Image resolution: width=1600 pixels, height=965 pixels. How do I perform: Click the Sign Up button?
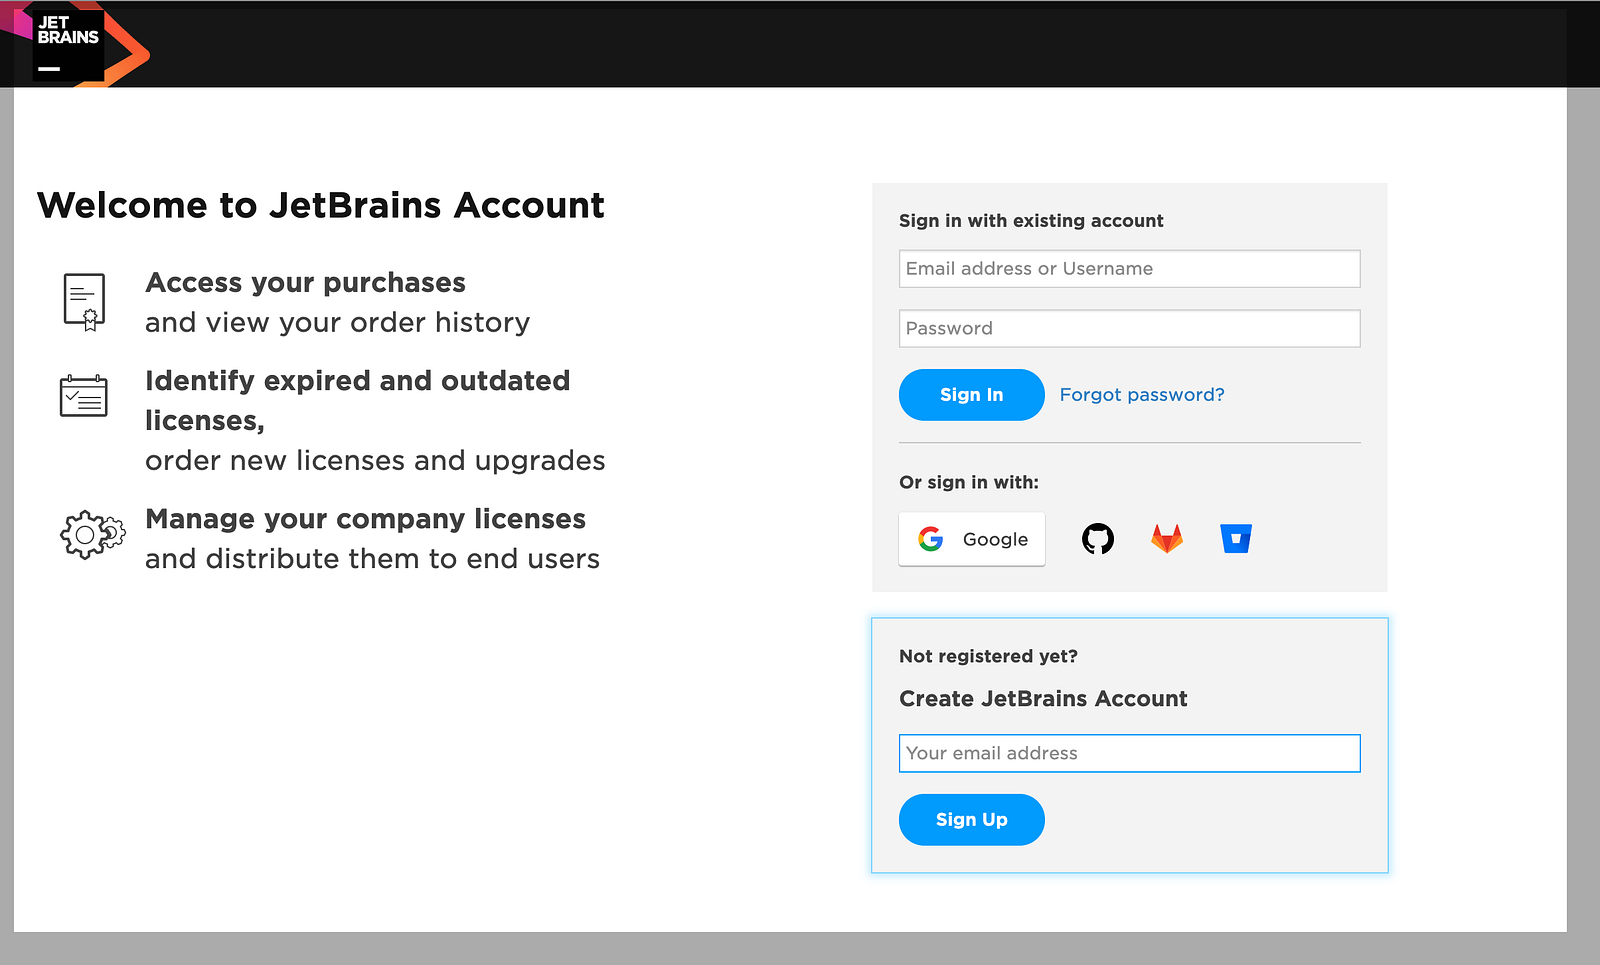point(972,820)
